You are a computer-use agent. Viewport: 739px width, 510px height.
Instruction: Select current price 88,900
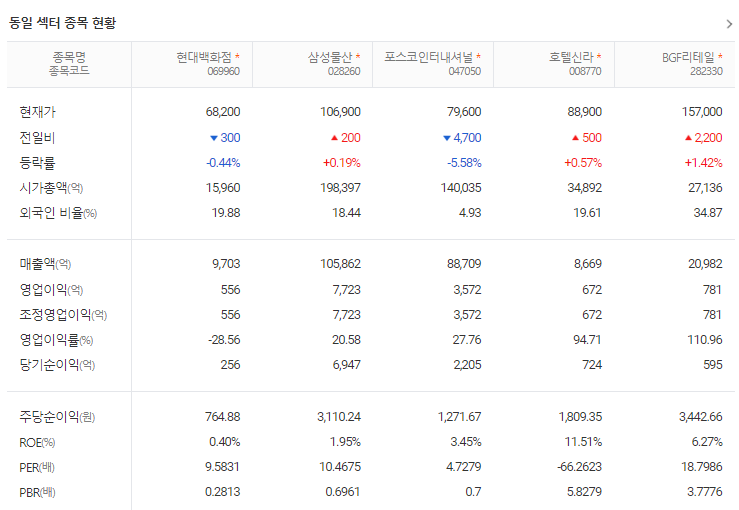[585, 112]
